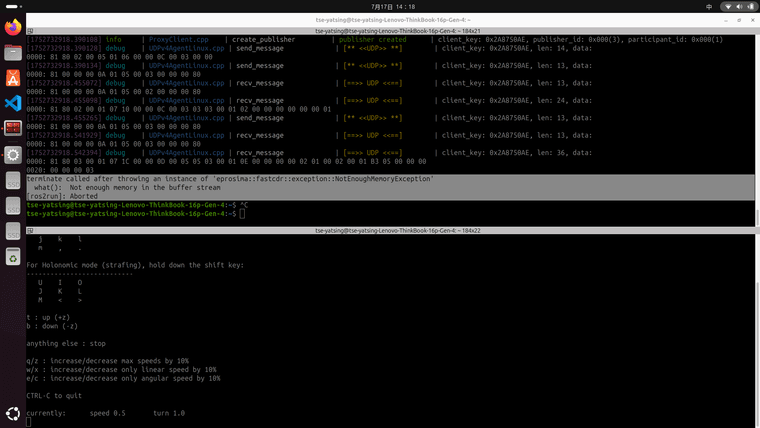The image size is (760, 428).
Task: Click 'turn 1.0' value in lower terminal
Action: pyautogui.click(x=169, y=413)
